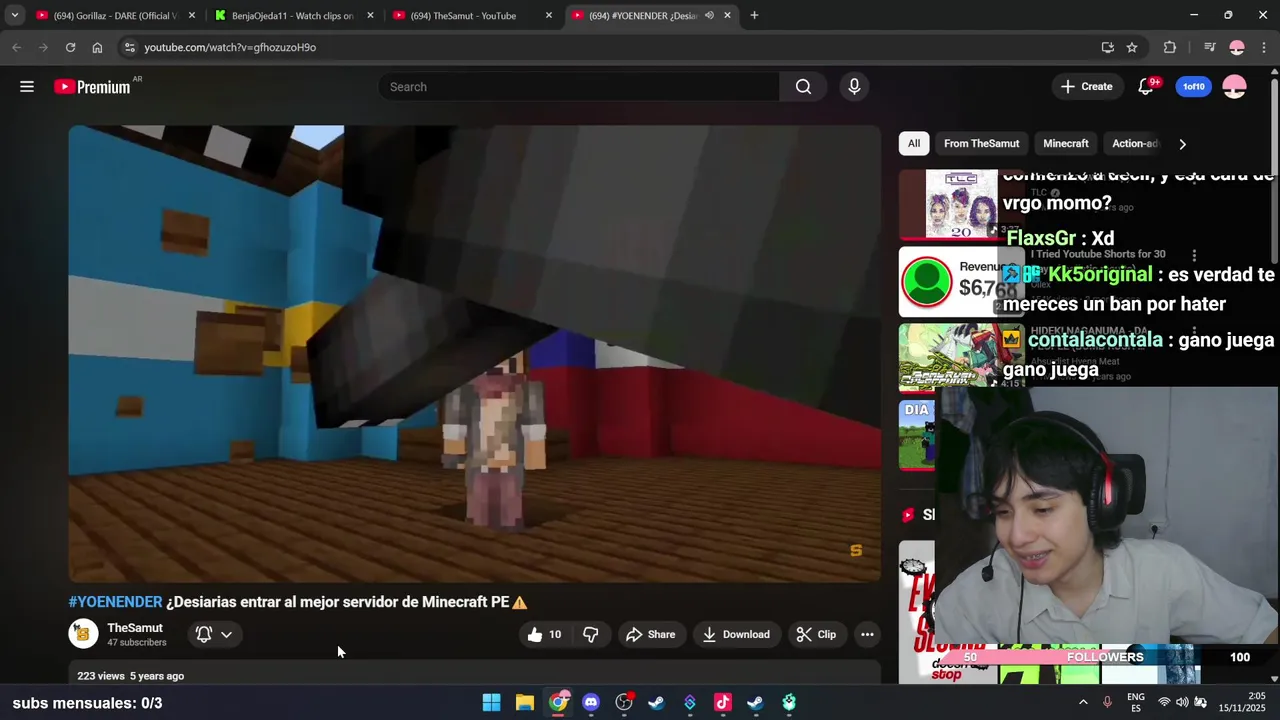Open OBS Studio from taskbar
This screenshot has height=720, width=1280.
point(624,703)
